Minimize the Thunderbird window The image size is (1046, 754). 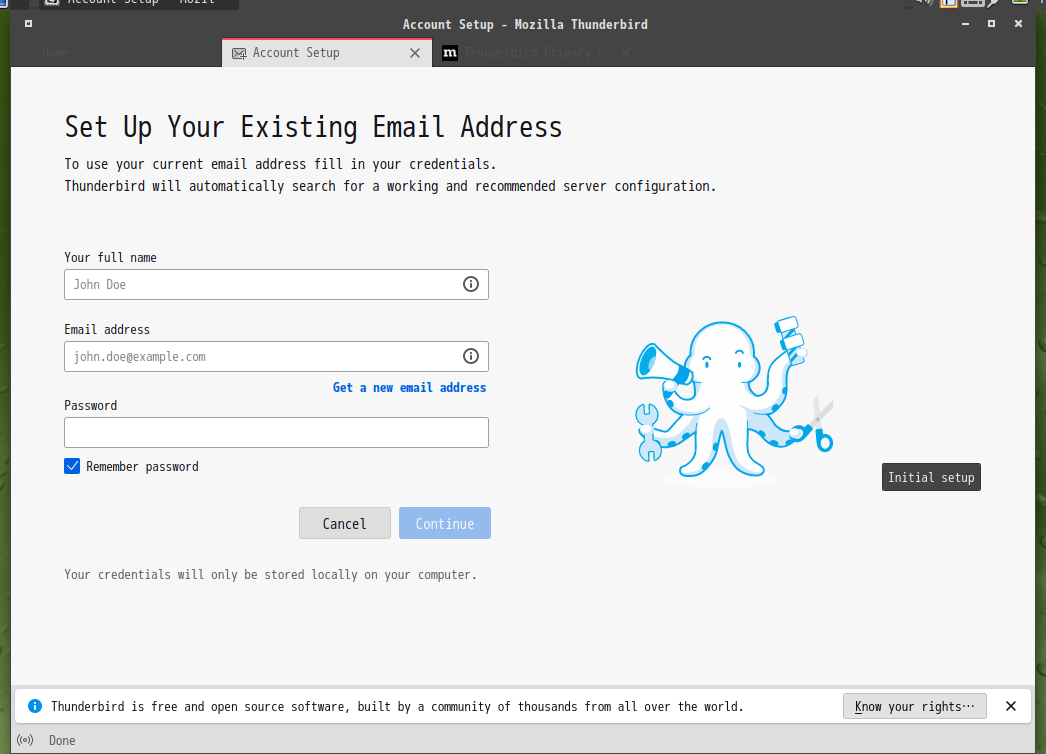point(965,24)
